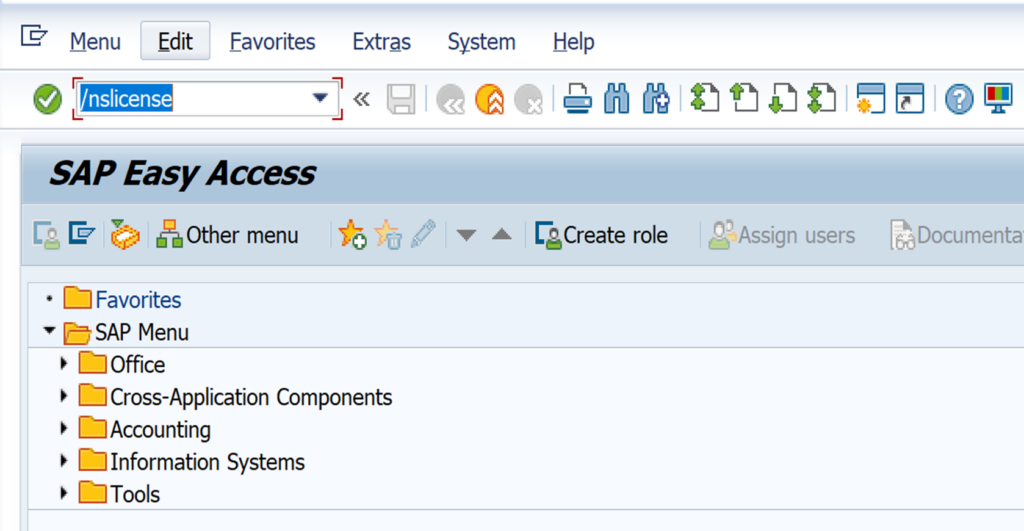Click the grey Back icon
Viewport: 1024px width, 531px height.
pyautogui.click(x=450, y=99)
